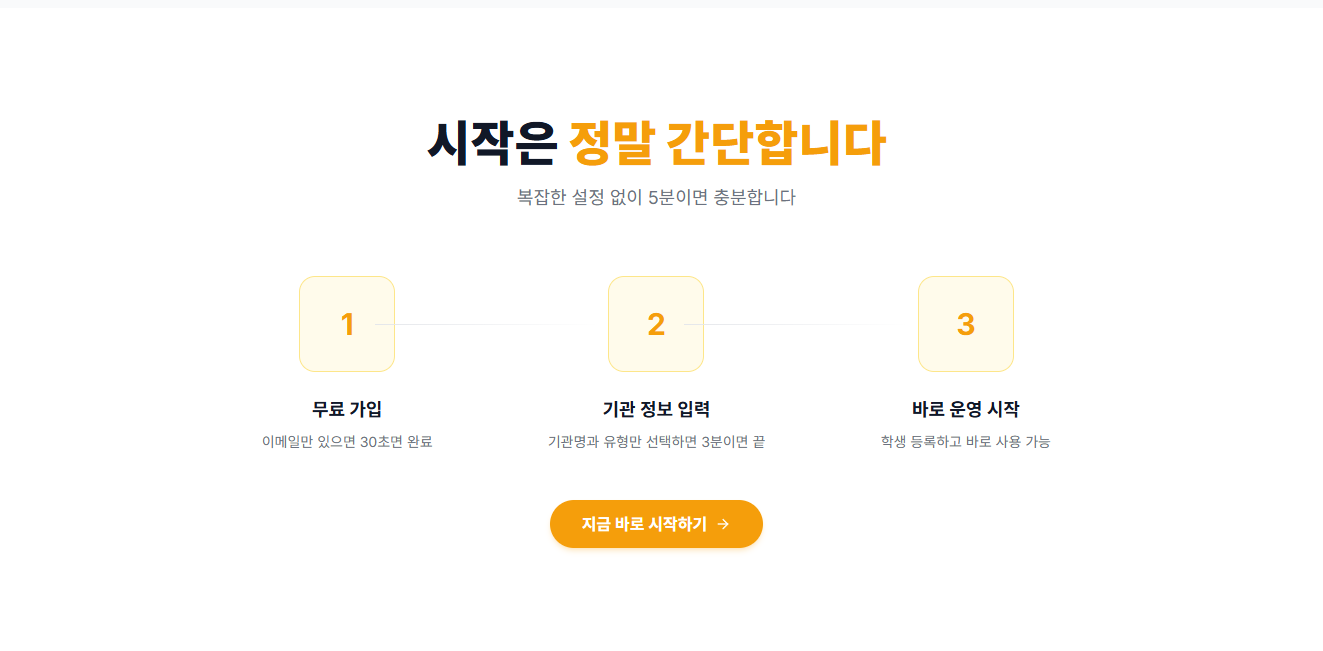Screen dimensions: 1323x651
Task: Click the text 이메일만 있으면 30초면 완료
Action: coord(347,441)
